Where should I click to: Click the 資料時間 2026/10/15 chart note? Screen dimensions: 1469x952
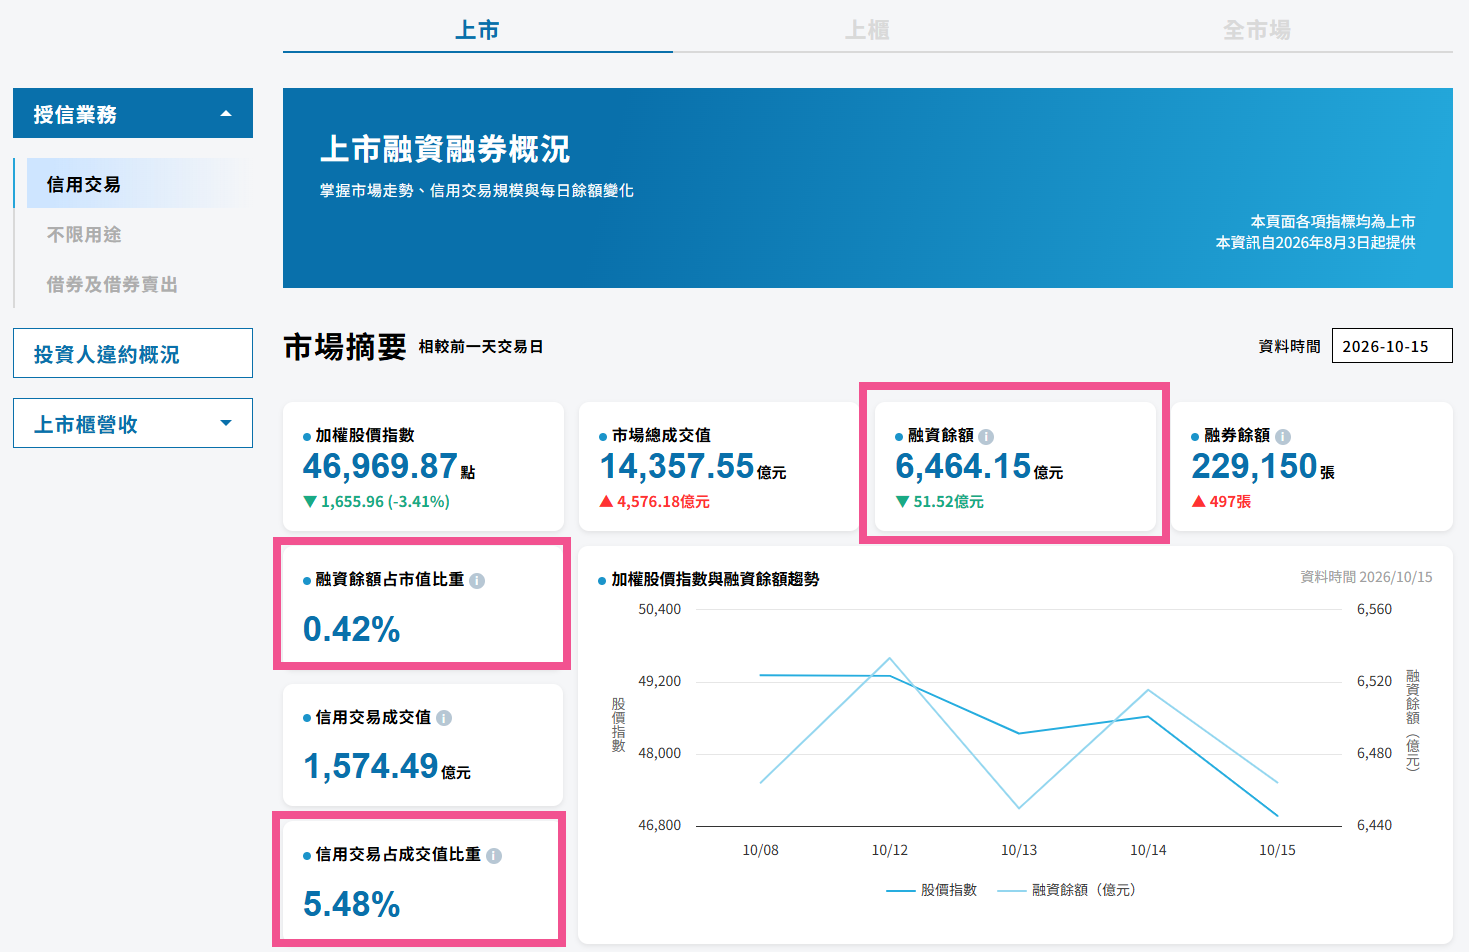pyautogui.click(x=1366, y=577)
